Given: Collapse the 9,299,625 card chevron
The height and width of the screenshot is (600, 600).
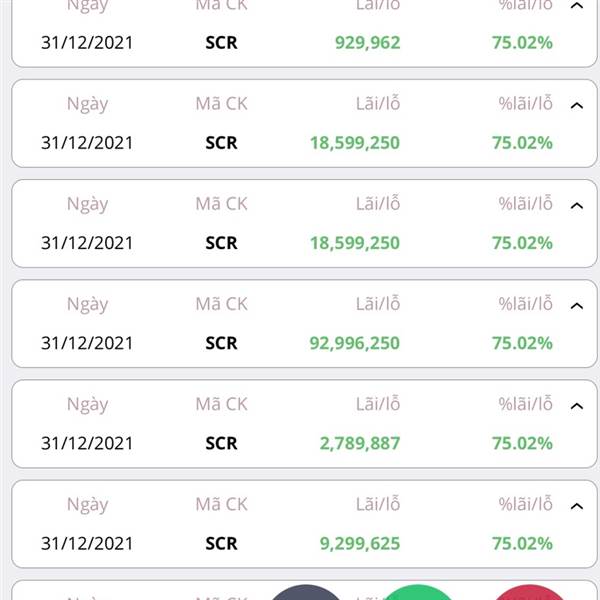Looking at the screenshot, I should 577,506.
